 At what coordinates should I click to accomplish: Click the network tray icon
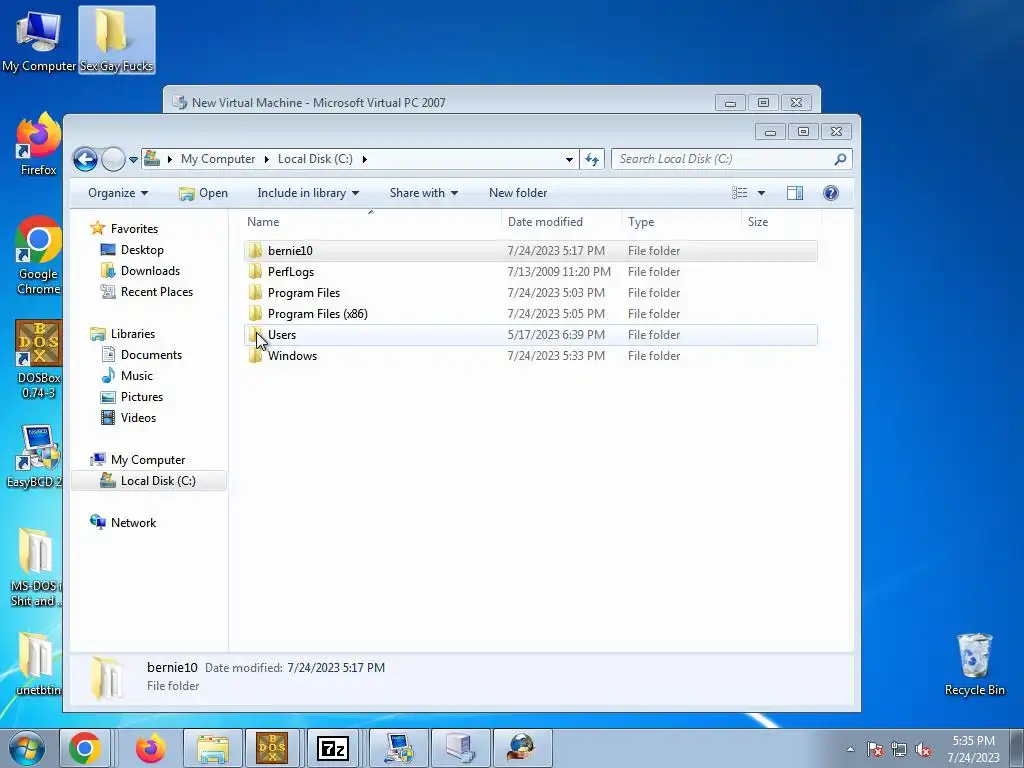(899, 749)
